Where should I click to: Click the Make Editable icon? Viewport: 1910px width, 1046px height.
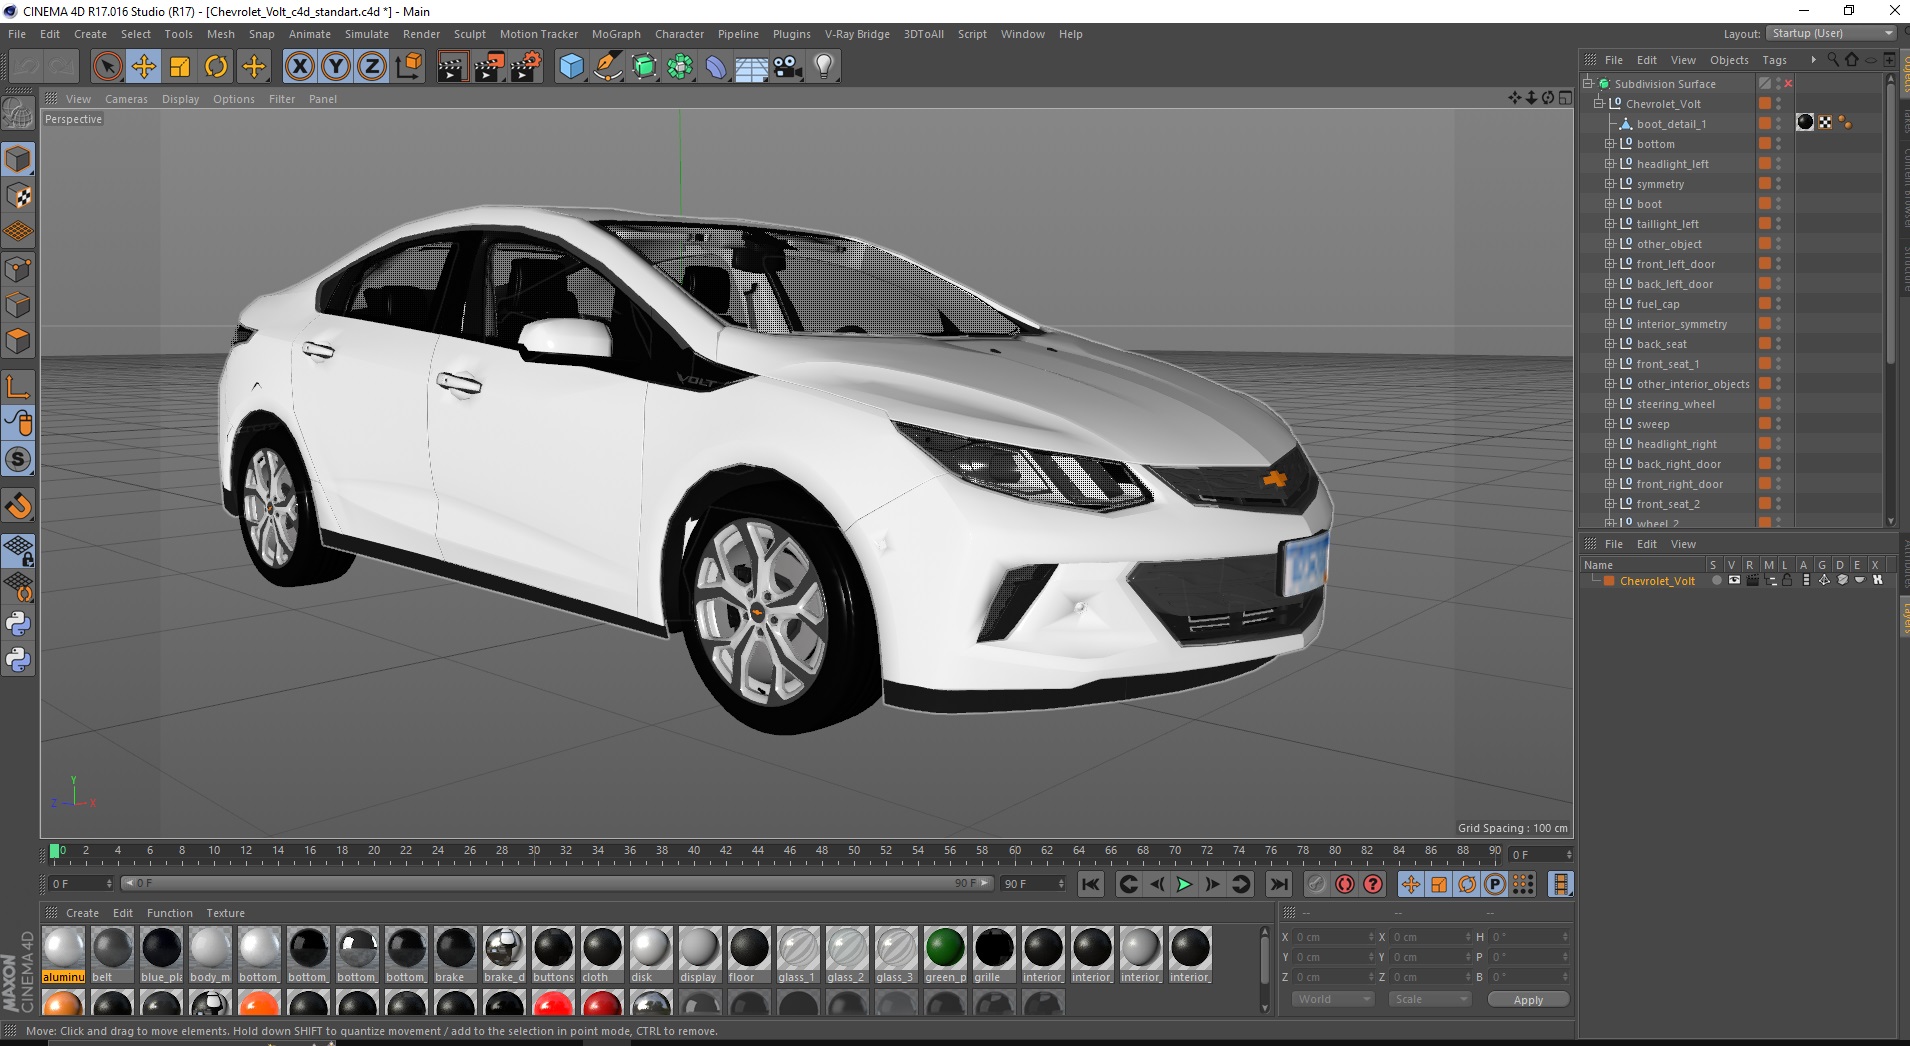(19, 115)
